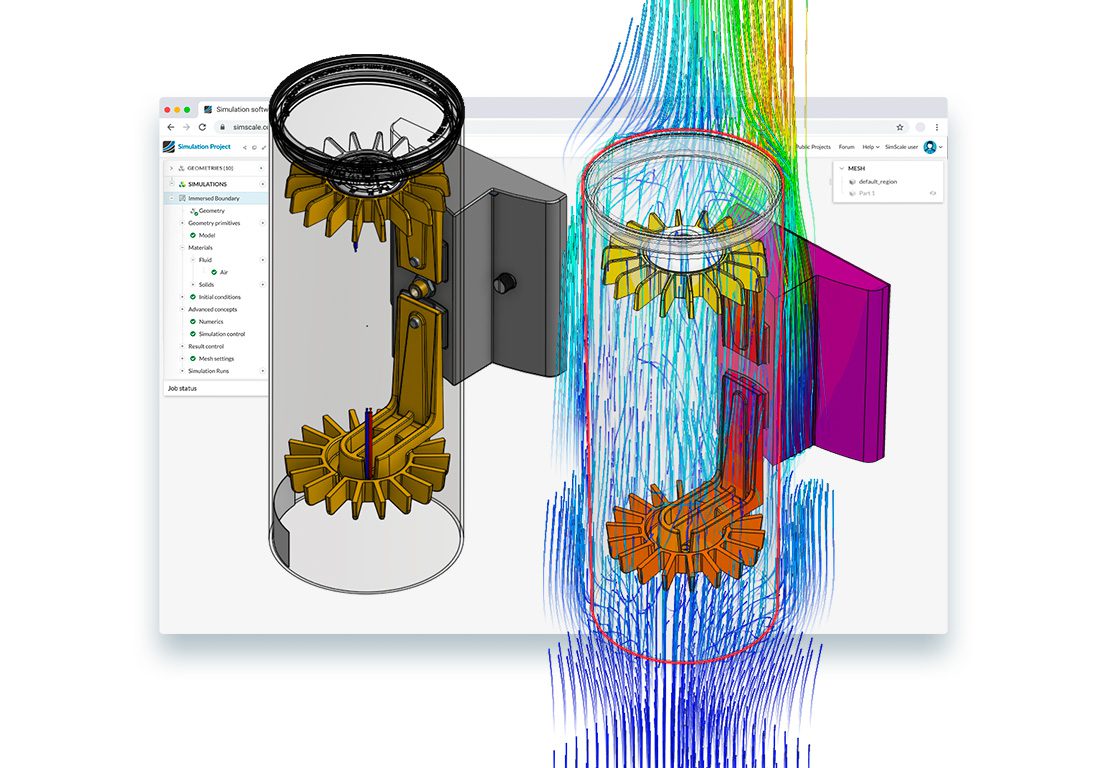This screenshot has height=768, width=1107.
Task: Click the browser back arrow
Action: (170, 127)
